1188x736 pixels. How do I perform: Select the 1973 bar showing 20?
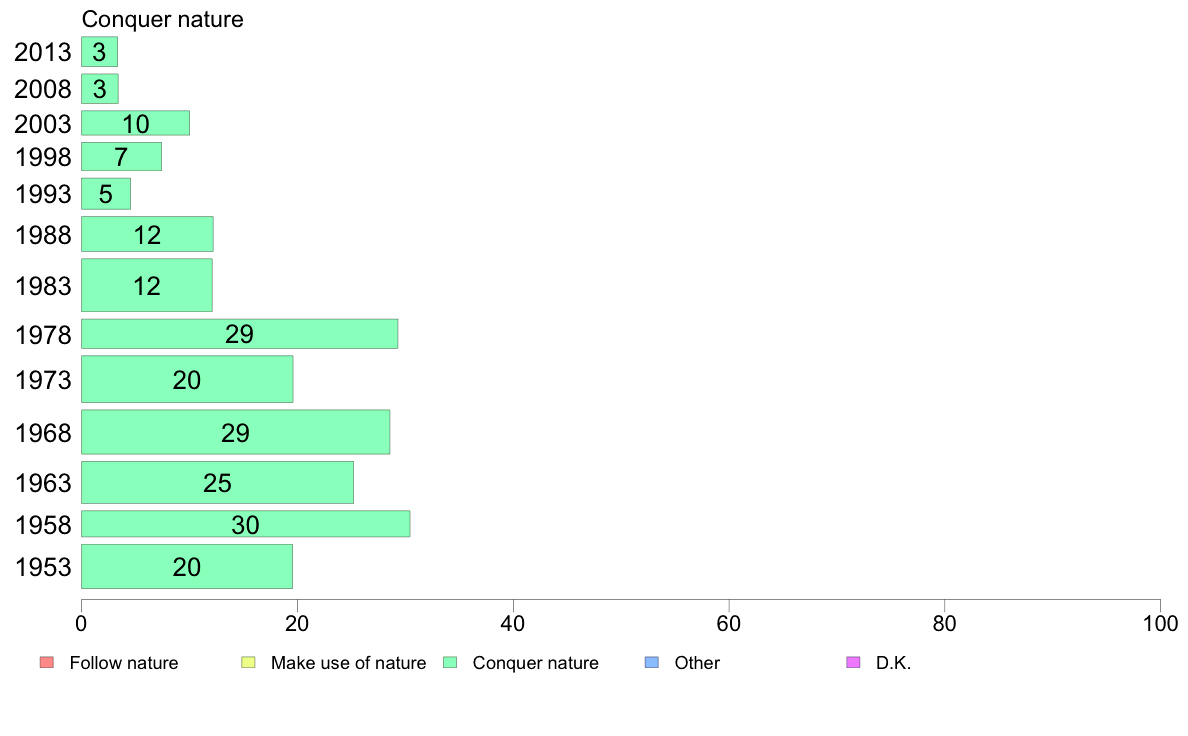pos(187,379)
